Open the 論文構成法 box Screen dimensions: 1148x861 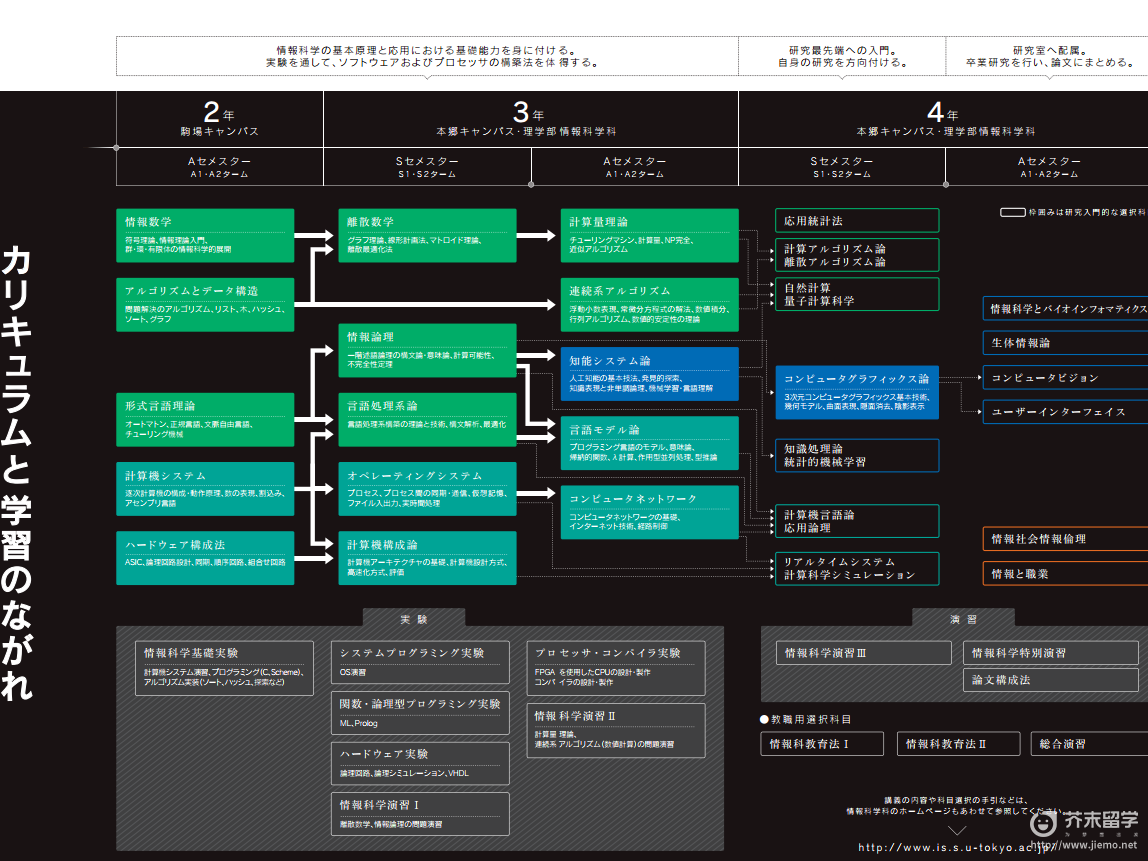[x=1051, y=680]
